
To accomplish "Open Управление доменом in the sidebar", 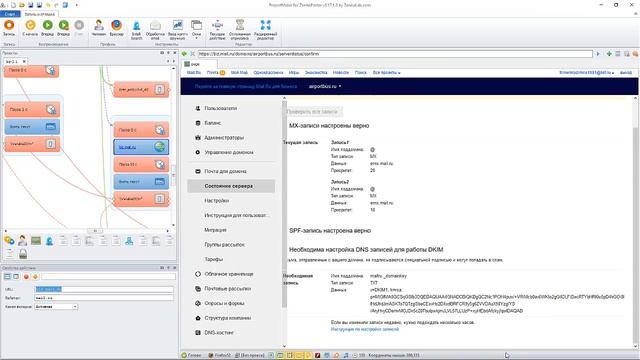I will [x=229, y=152].
